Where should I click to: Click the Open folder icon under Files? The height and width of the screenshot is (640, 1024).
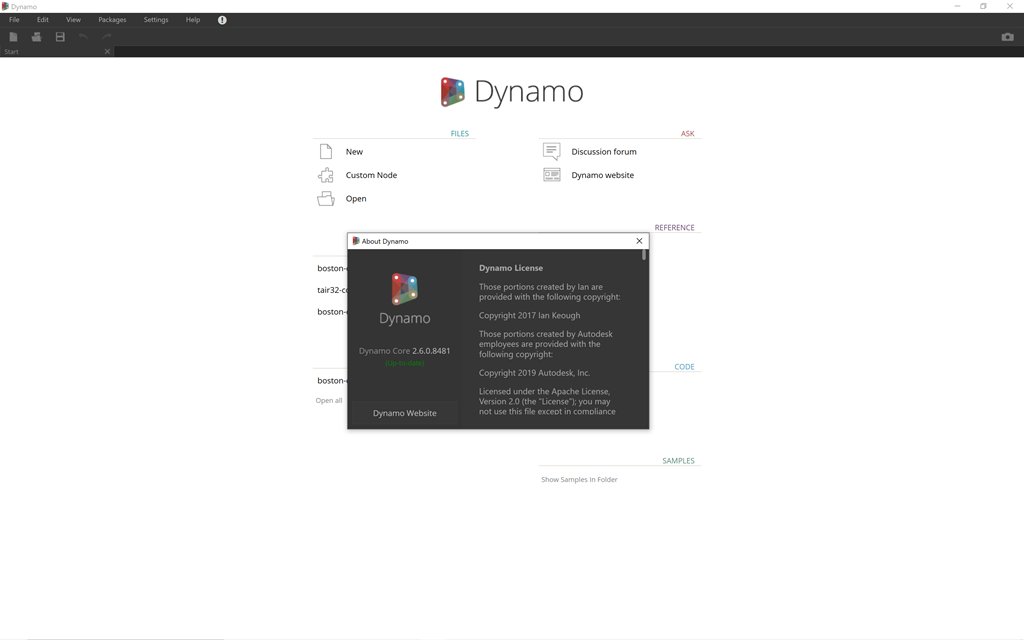pyautogui.click(x=326, y=199)
